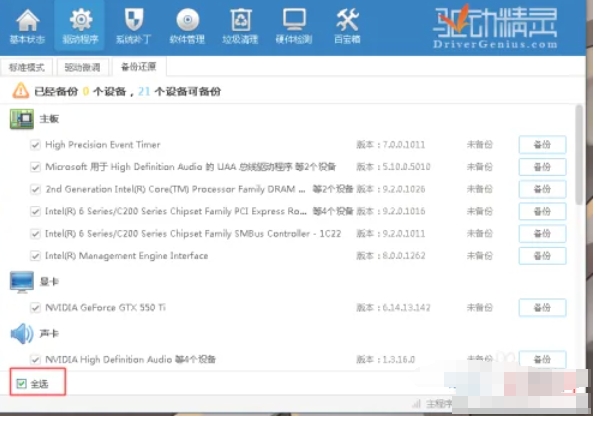Click version text 6.14.13.142
595x423 pixels.
406,308
